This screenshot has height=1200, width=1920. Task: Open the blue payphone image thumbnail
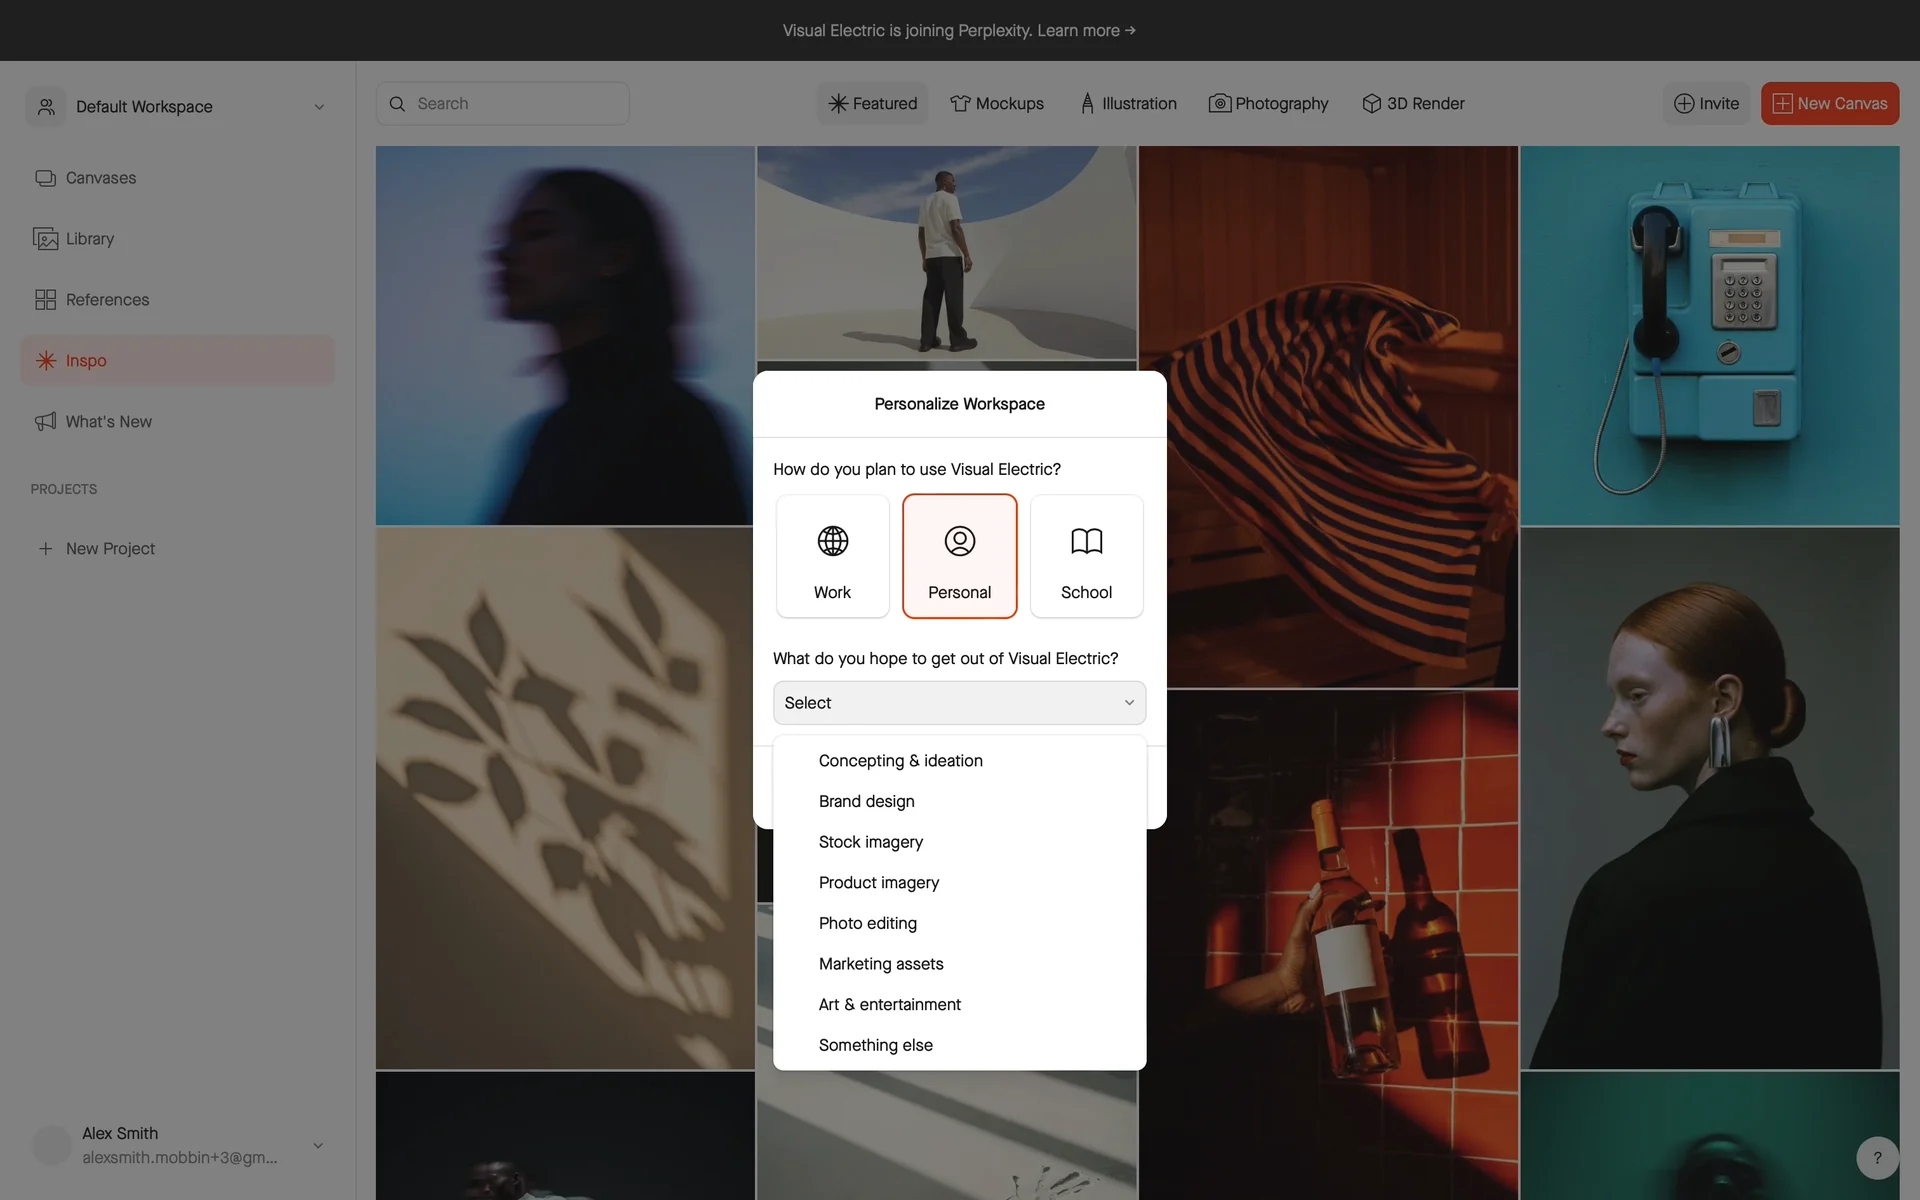[1709, 335]
